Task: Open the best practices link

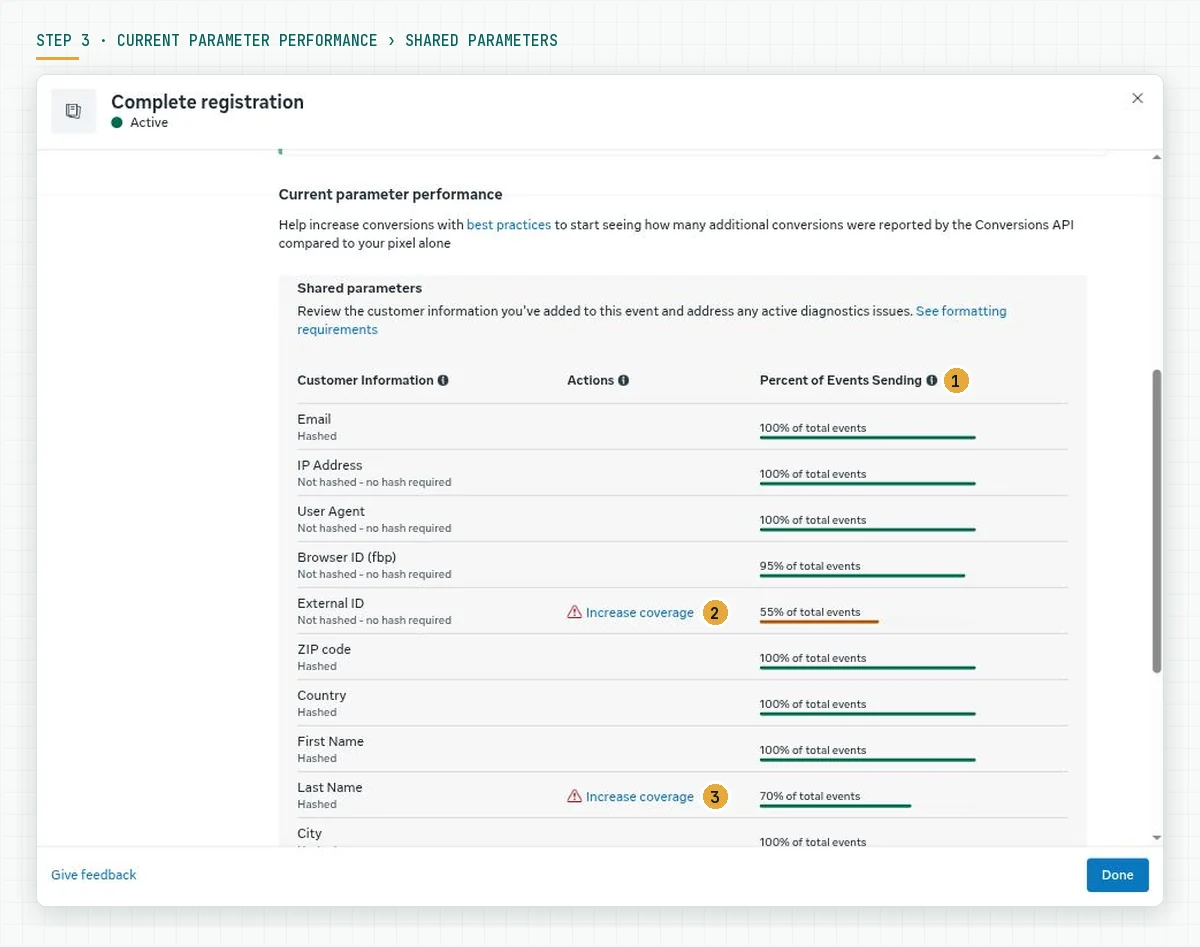Action: click(509, 225)
